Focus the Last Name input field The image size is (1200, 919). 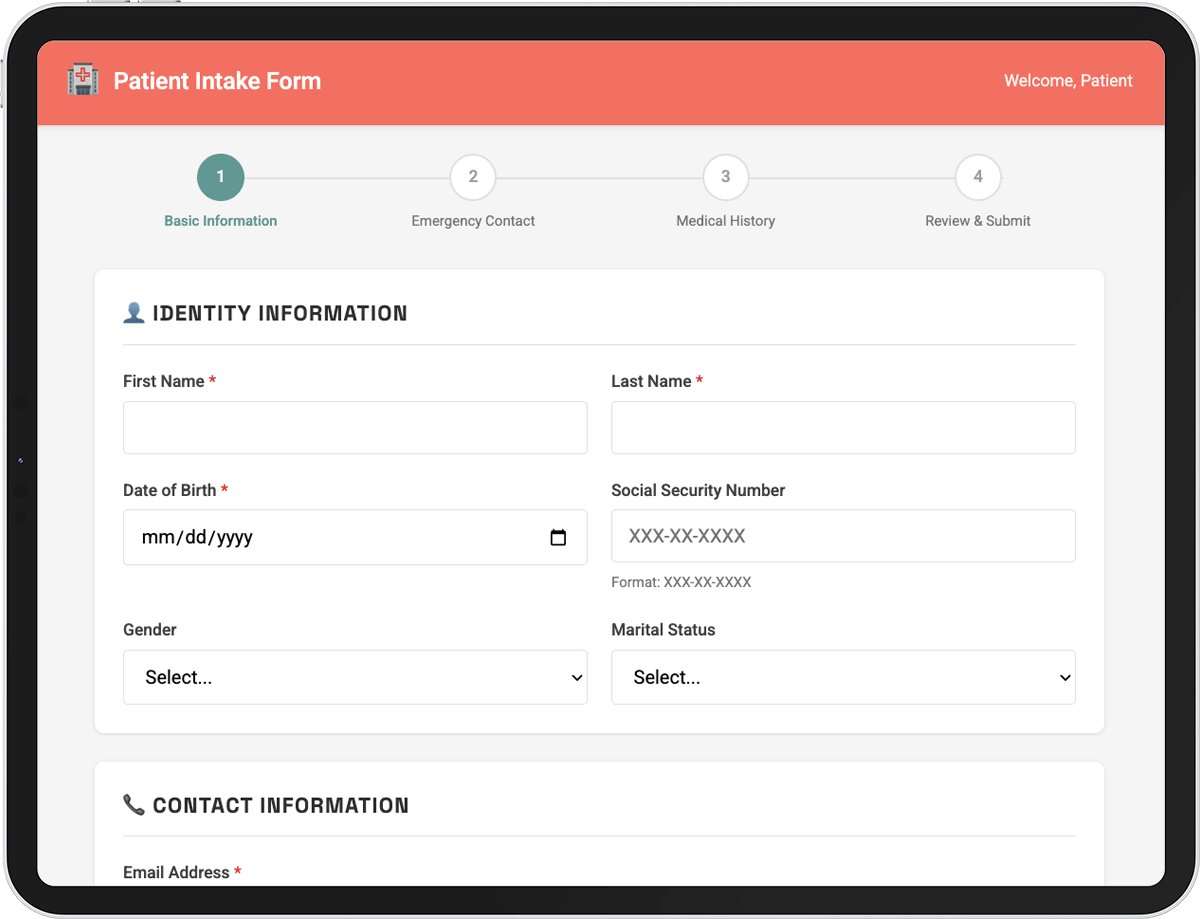tap(843, 428)
